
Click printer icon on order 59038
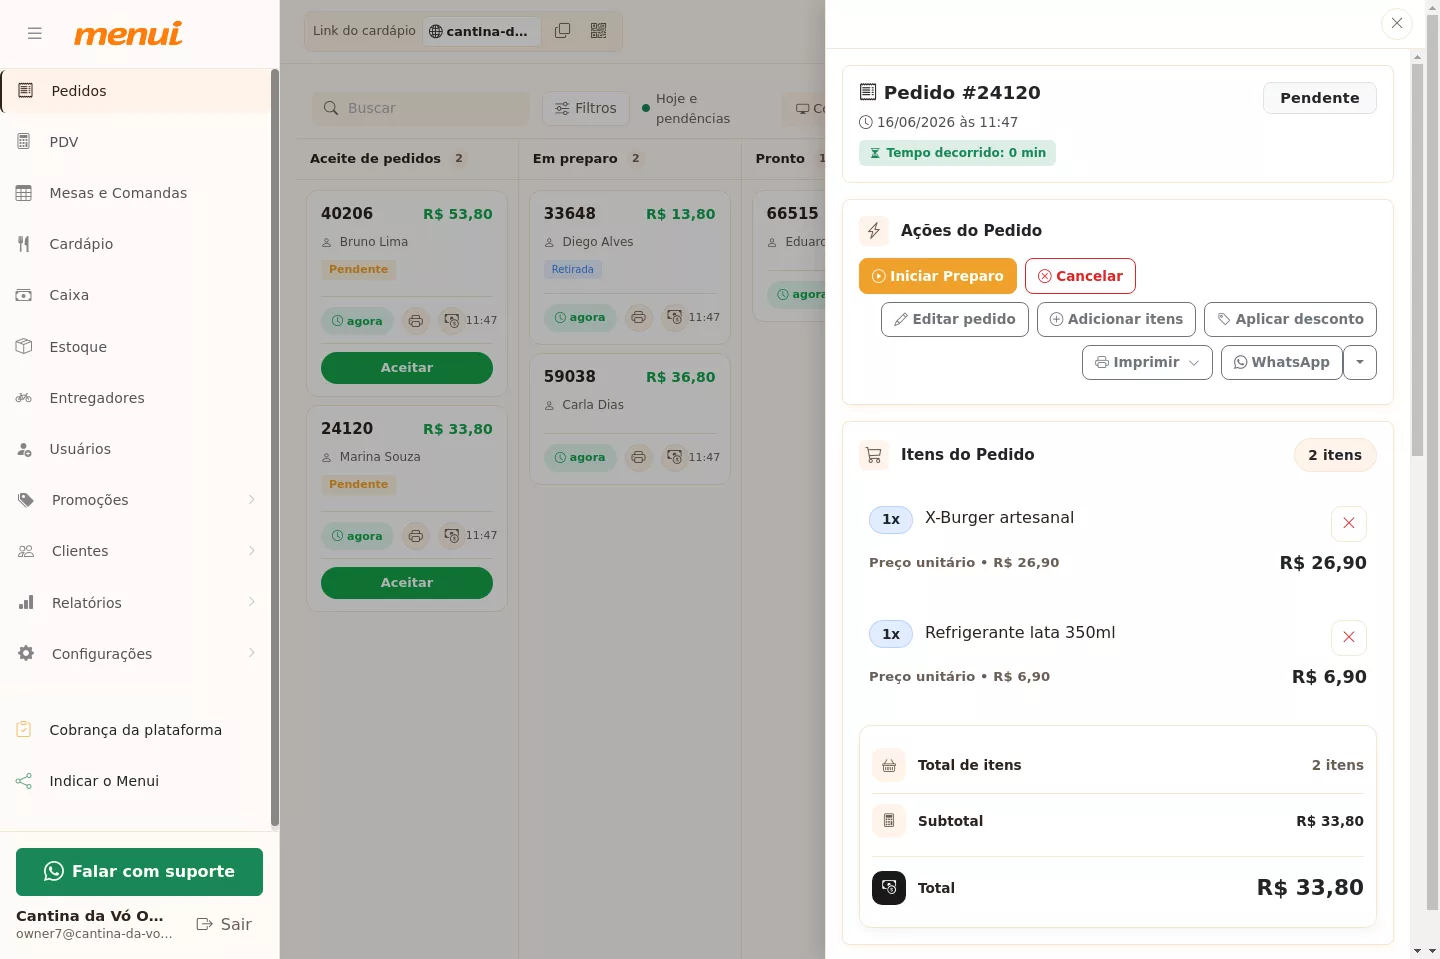tap(638, 457)
